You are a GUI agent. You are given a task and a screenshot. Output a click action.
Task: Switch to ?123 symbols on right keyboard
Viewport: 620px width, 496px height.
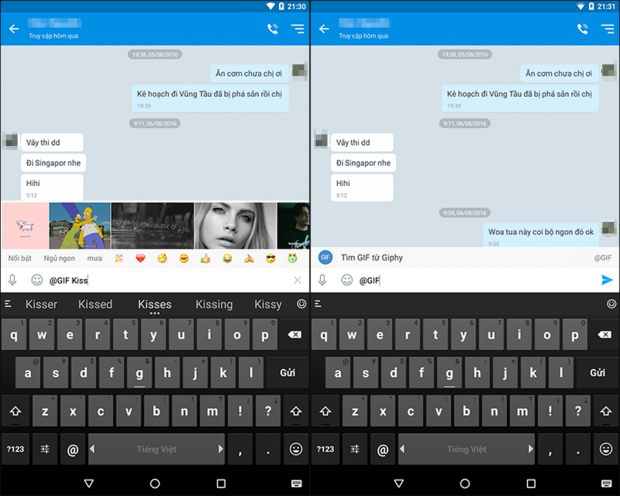click(x=326, y=449)
